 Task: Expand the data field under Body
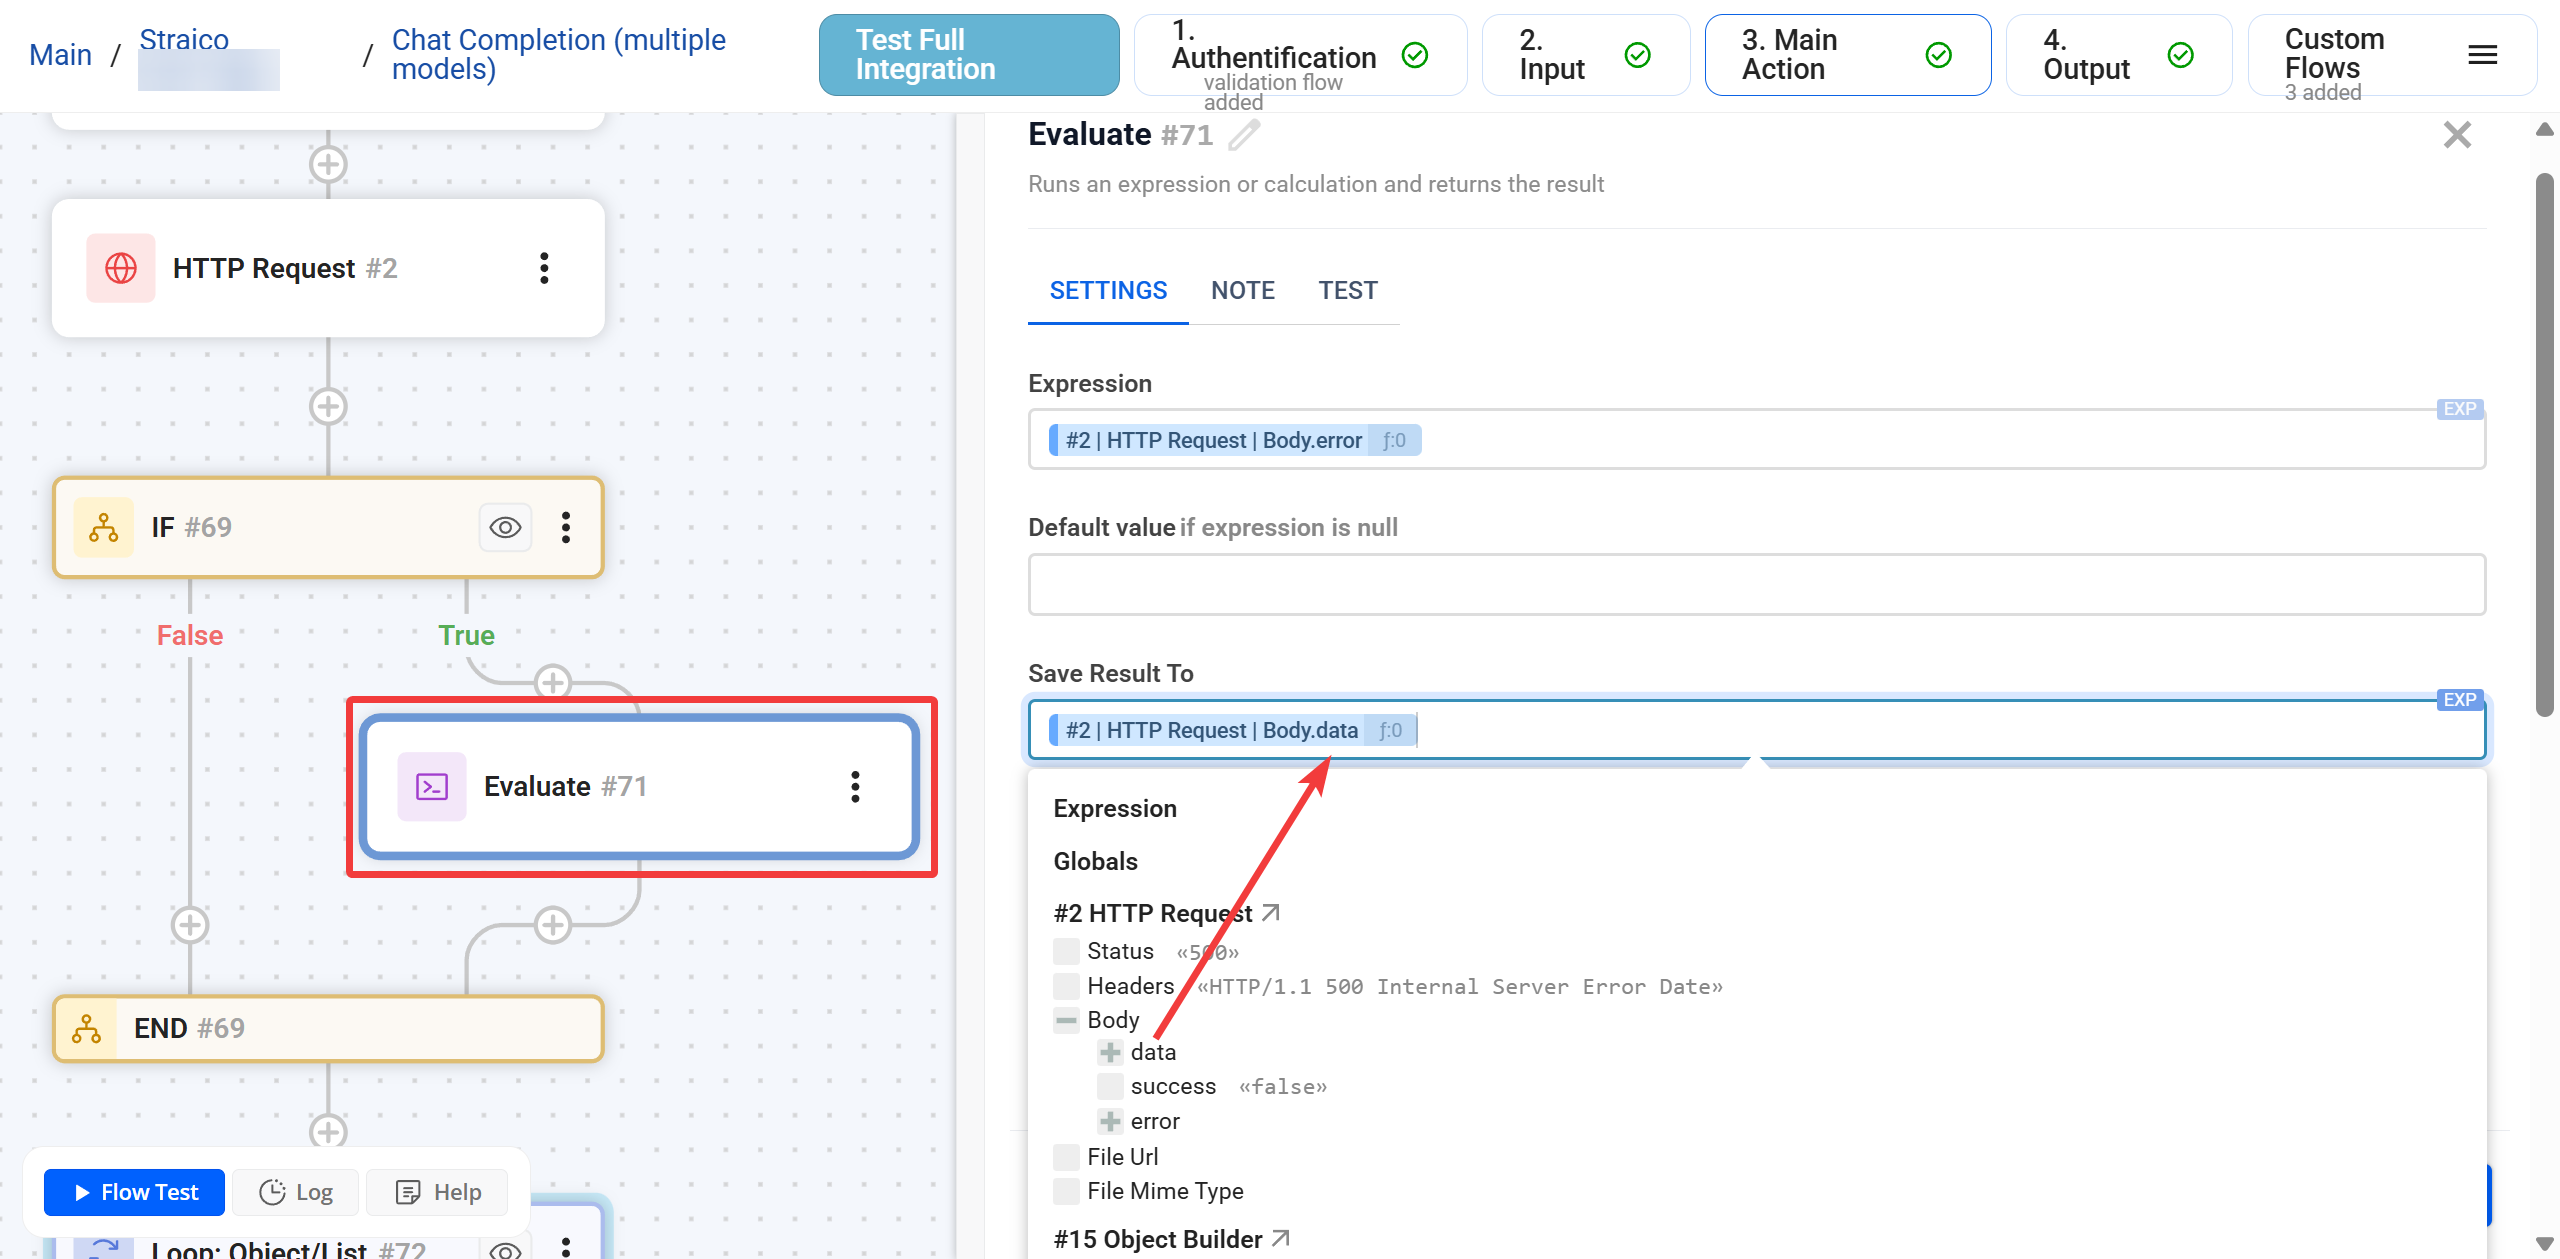click(1110, 1052)
